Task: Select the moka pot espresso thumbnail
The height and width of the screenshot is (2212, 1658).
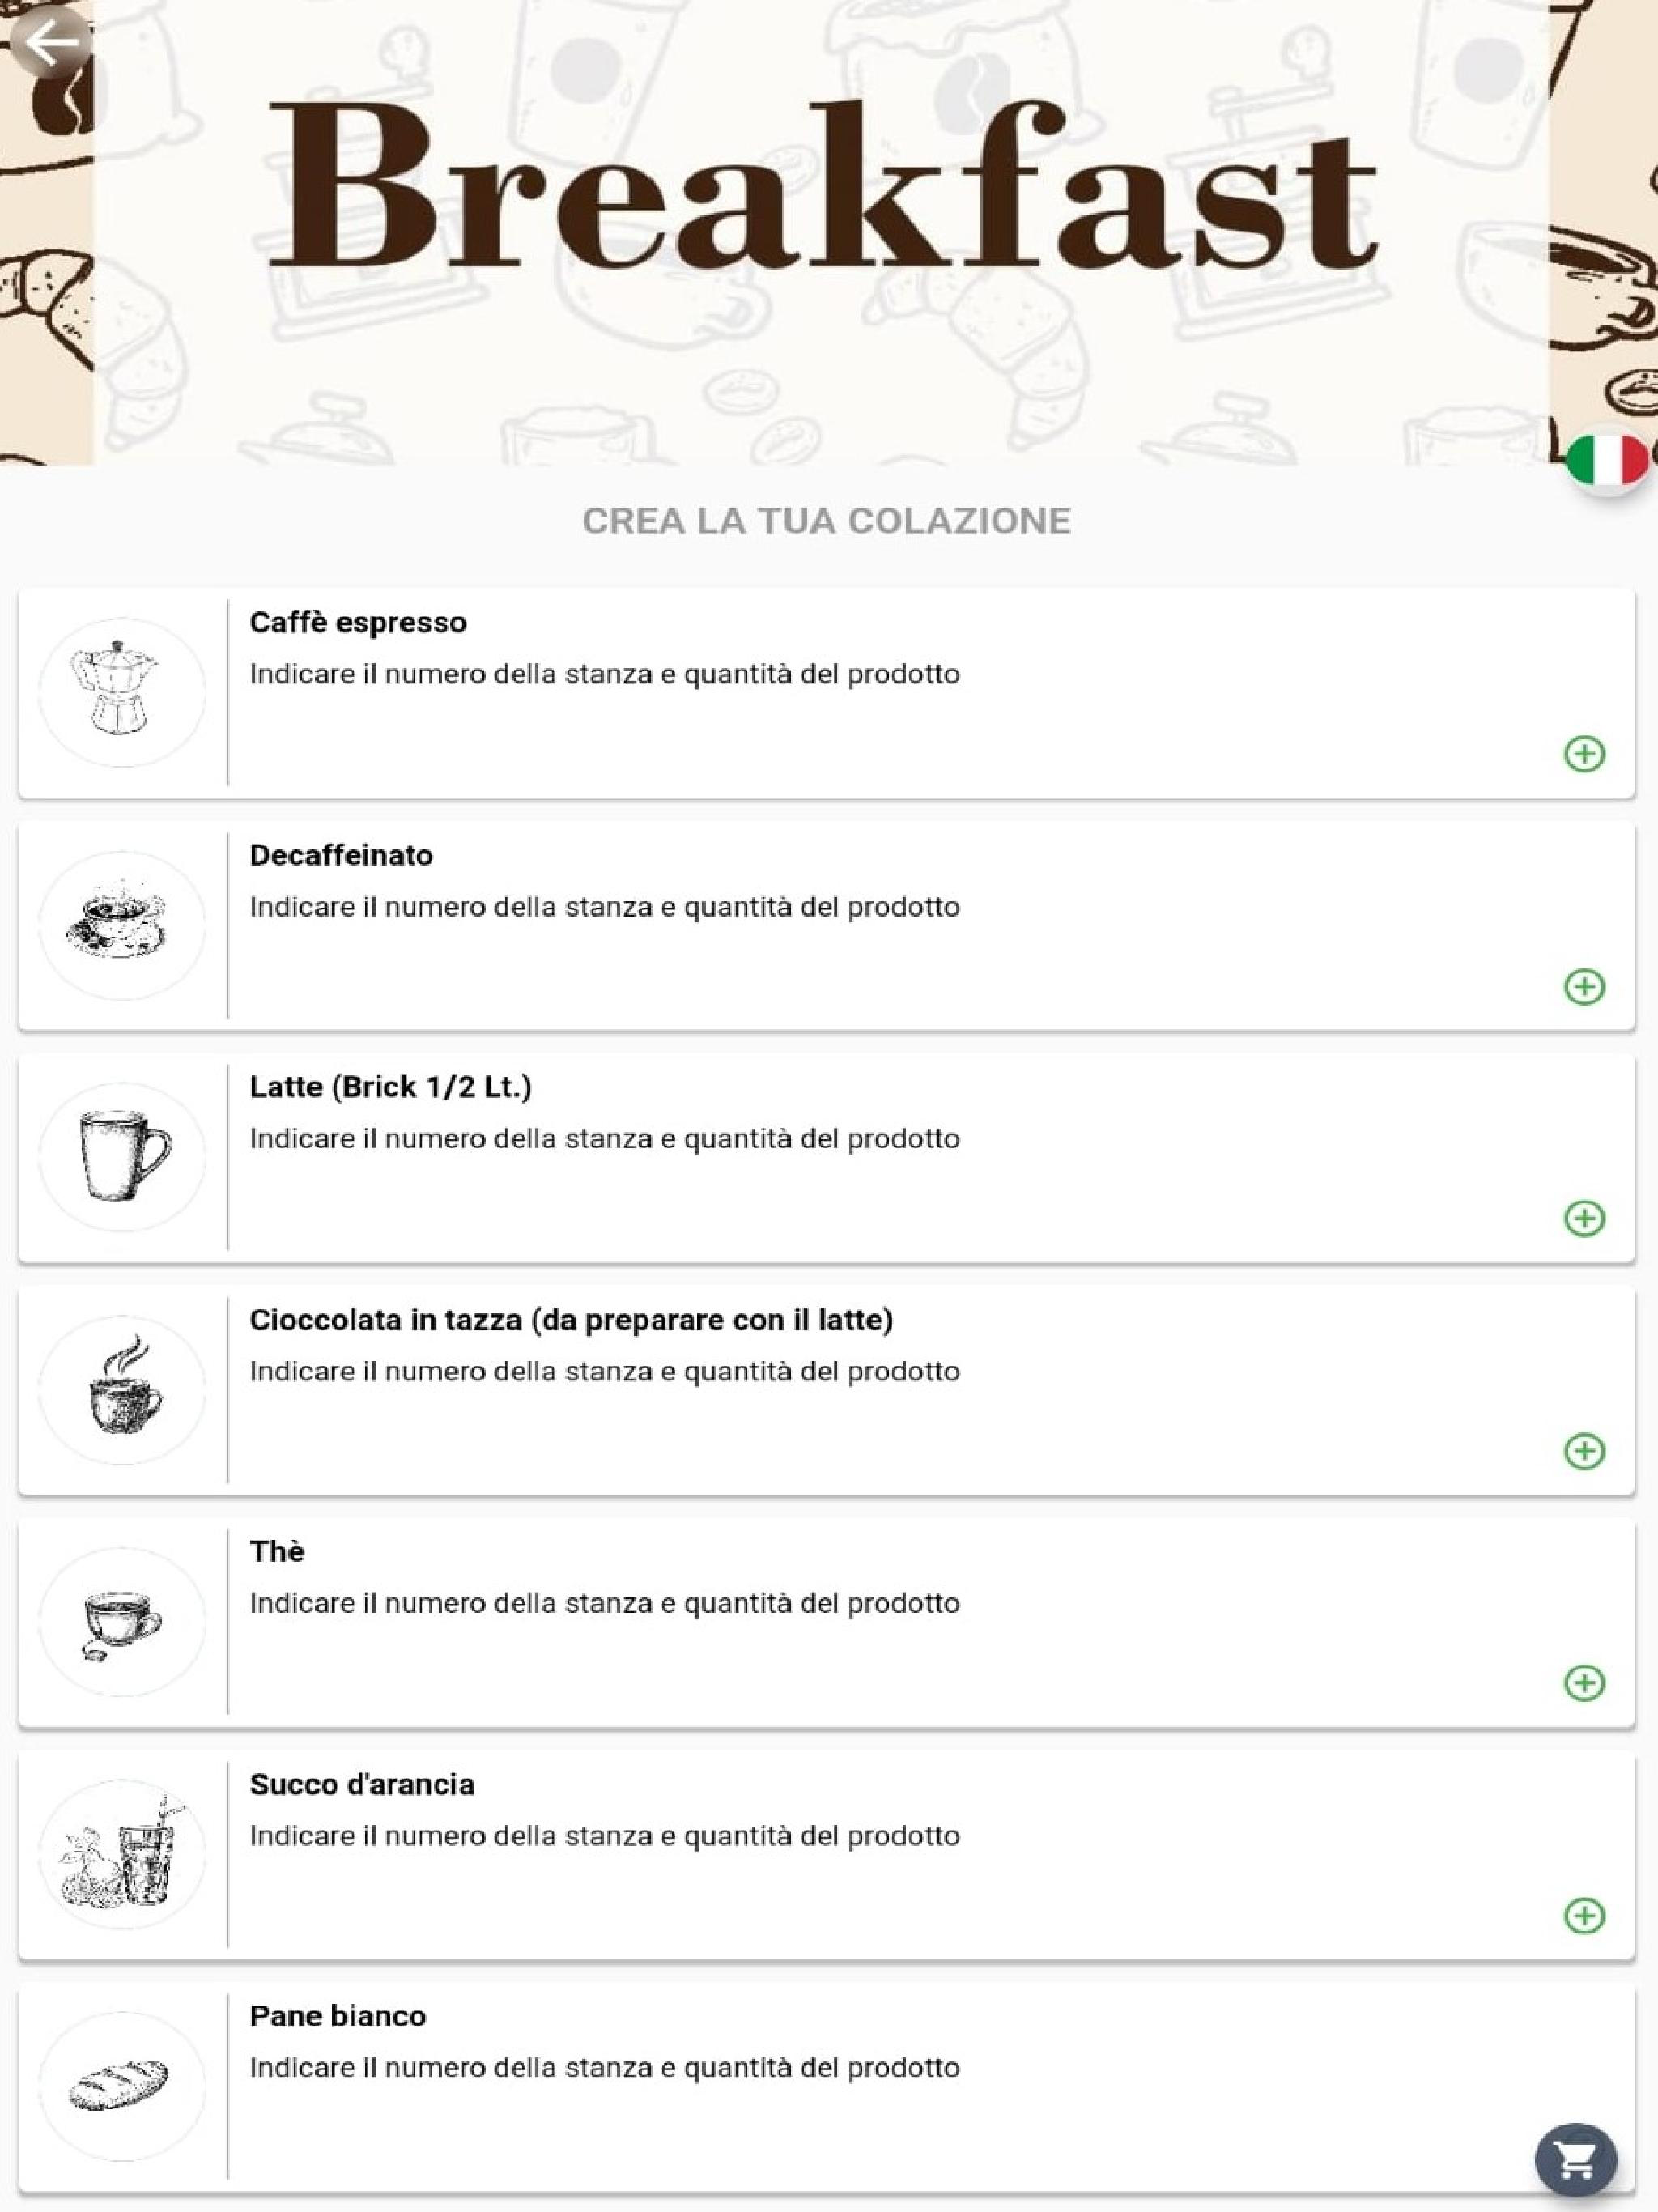Action: [122, 692]
